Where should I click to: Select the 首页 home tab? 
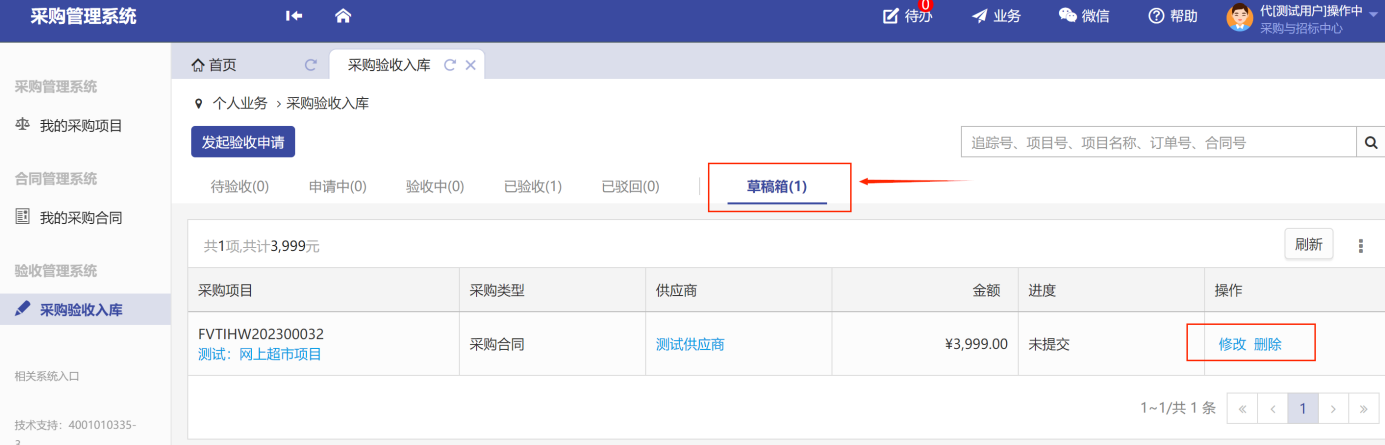tap(214, 65)
